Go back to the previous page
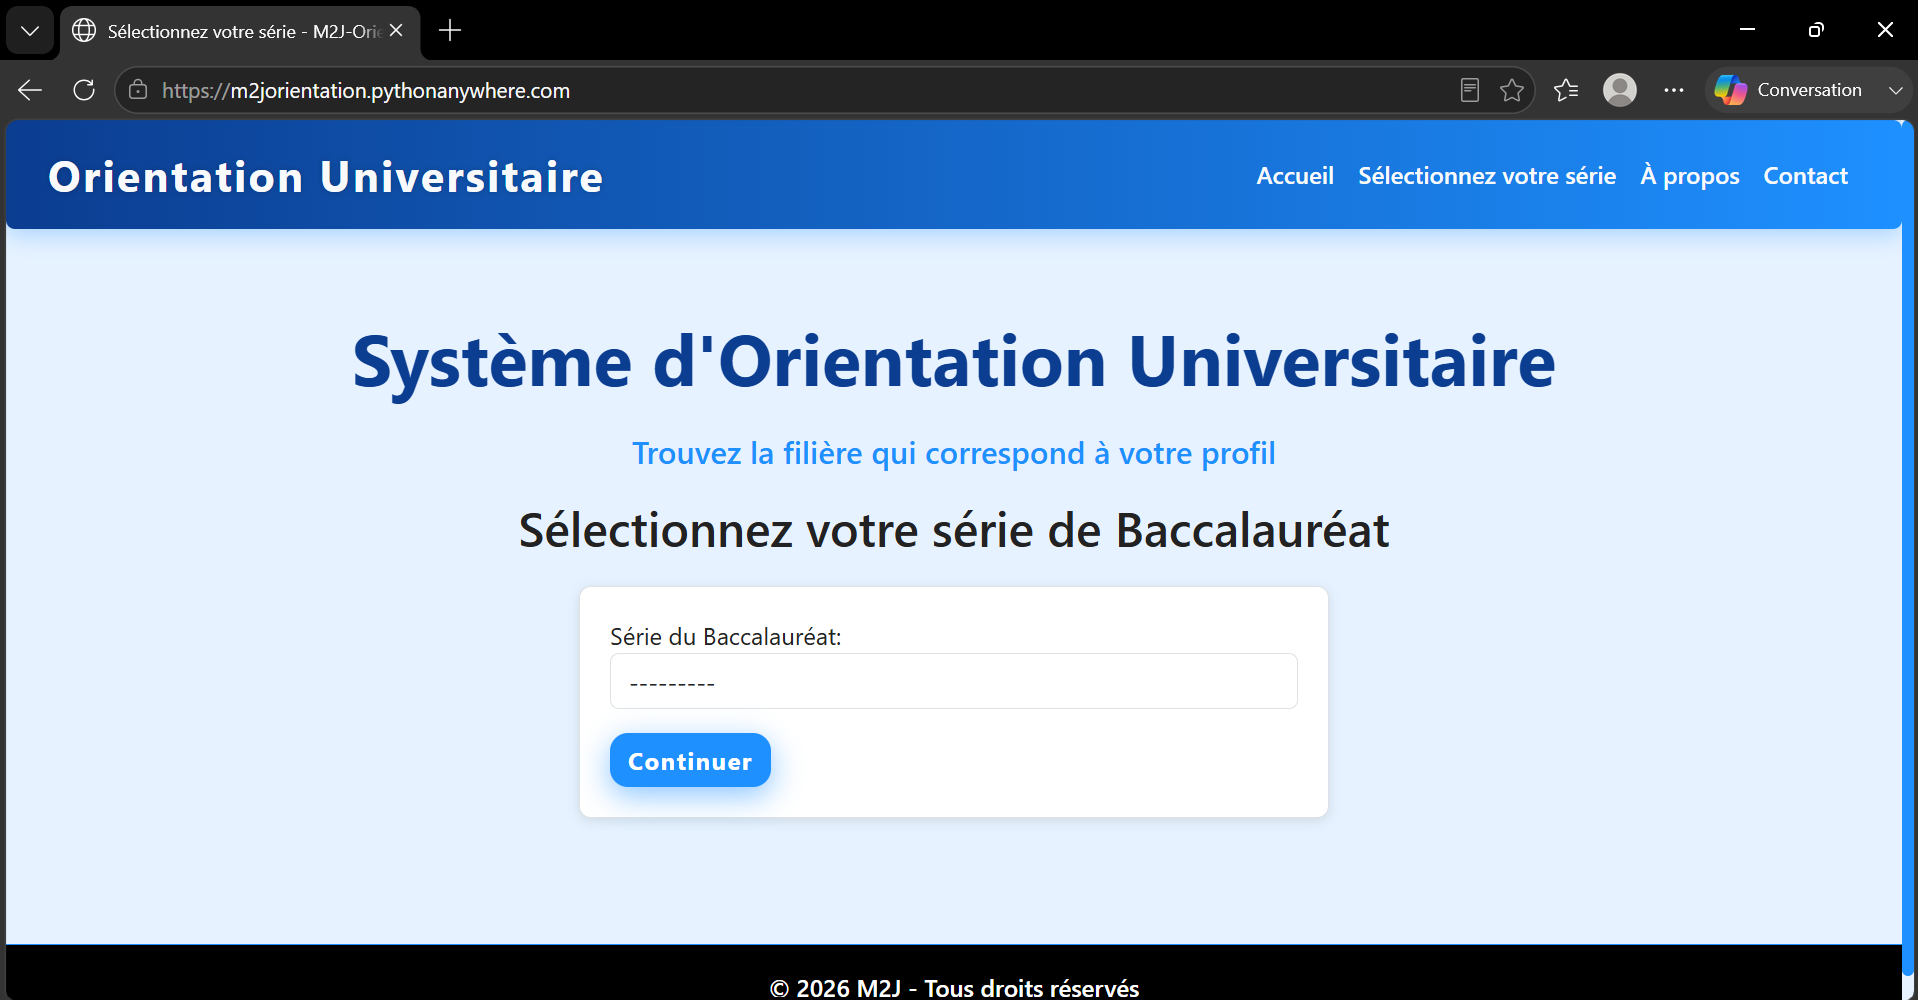 (x=30, y=90)
